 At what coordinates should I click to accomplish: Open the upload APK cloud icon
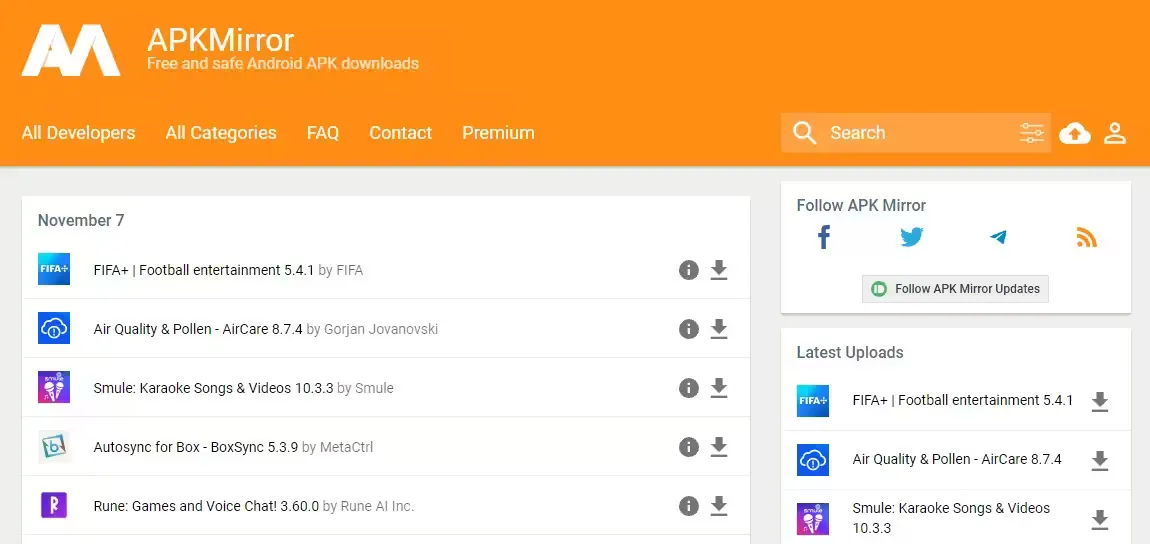coord(1074,133)
